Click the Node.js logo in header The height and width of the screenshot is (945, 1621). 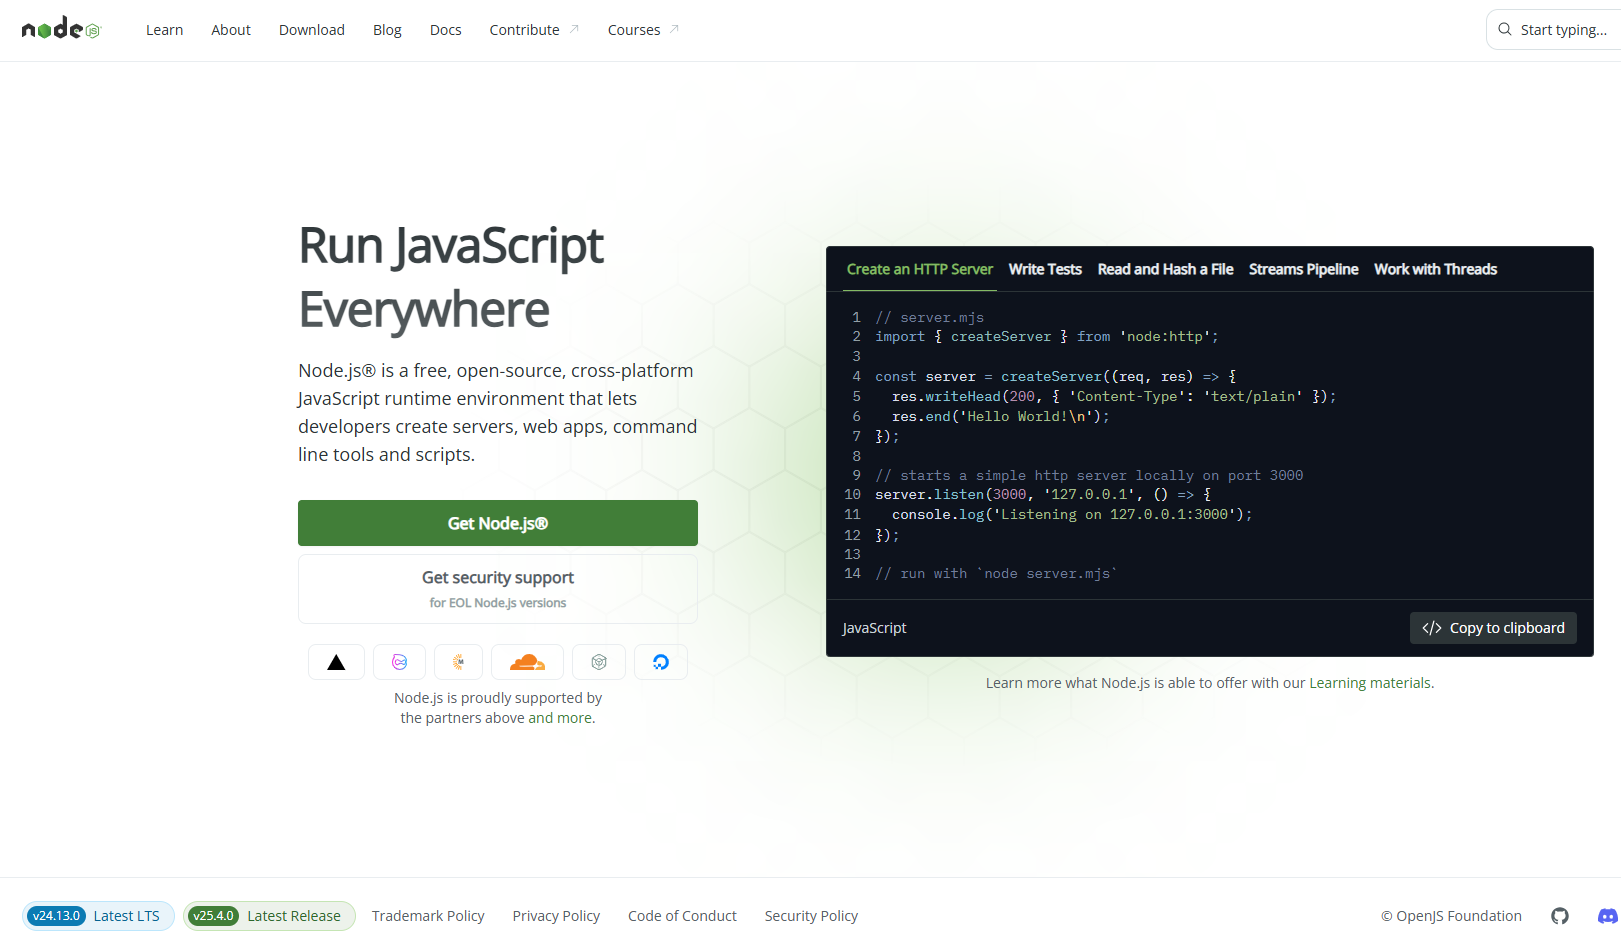61,29
